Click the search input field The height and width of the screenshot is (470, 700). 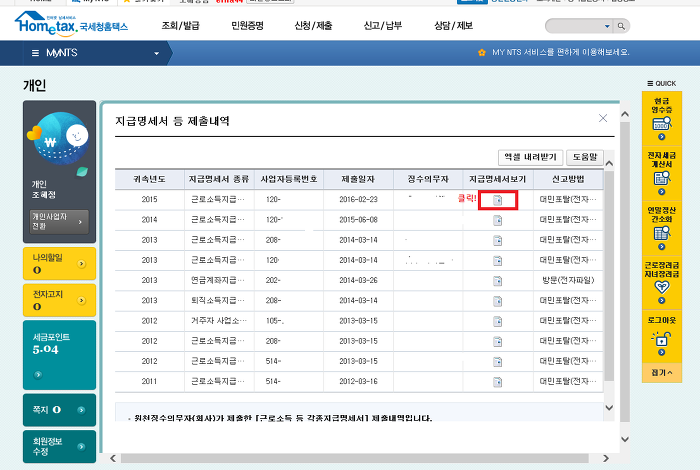click(x=575, y=26)
